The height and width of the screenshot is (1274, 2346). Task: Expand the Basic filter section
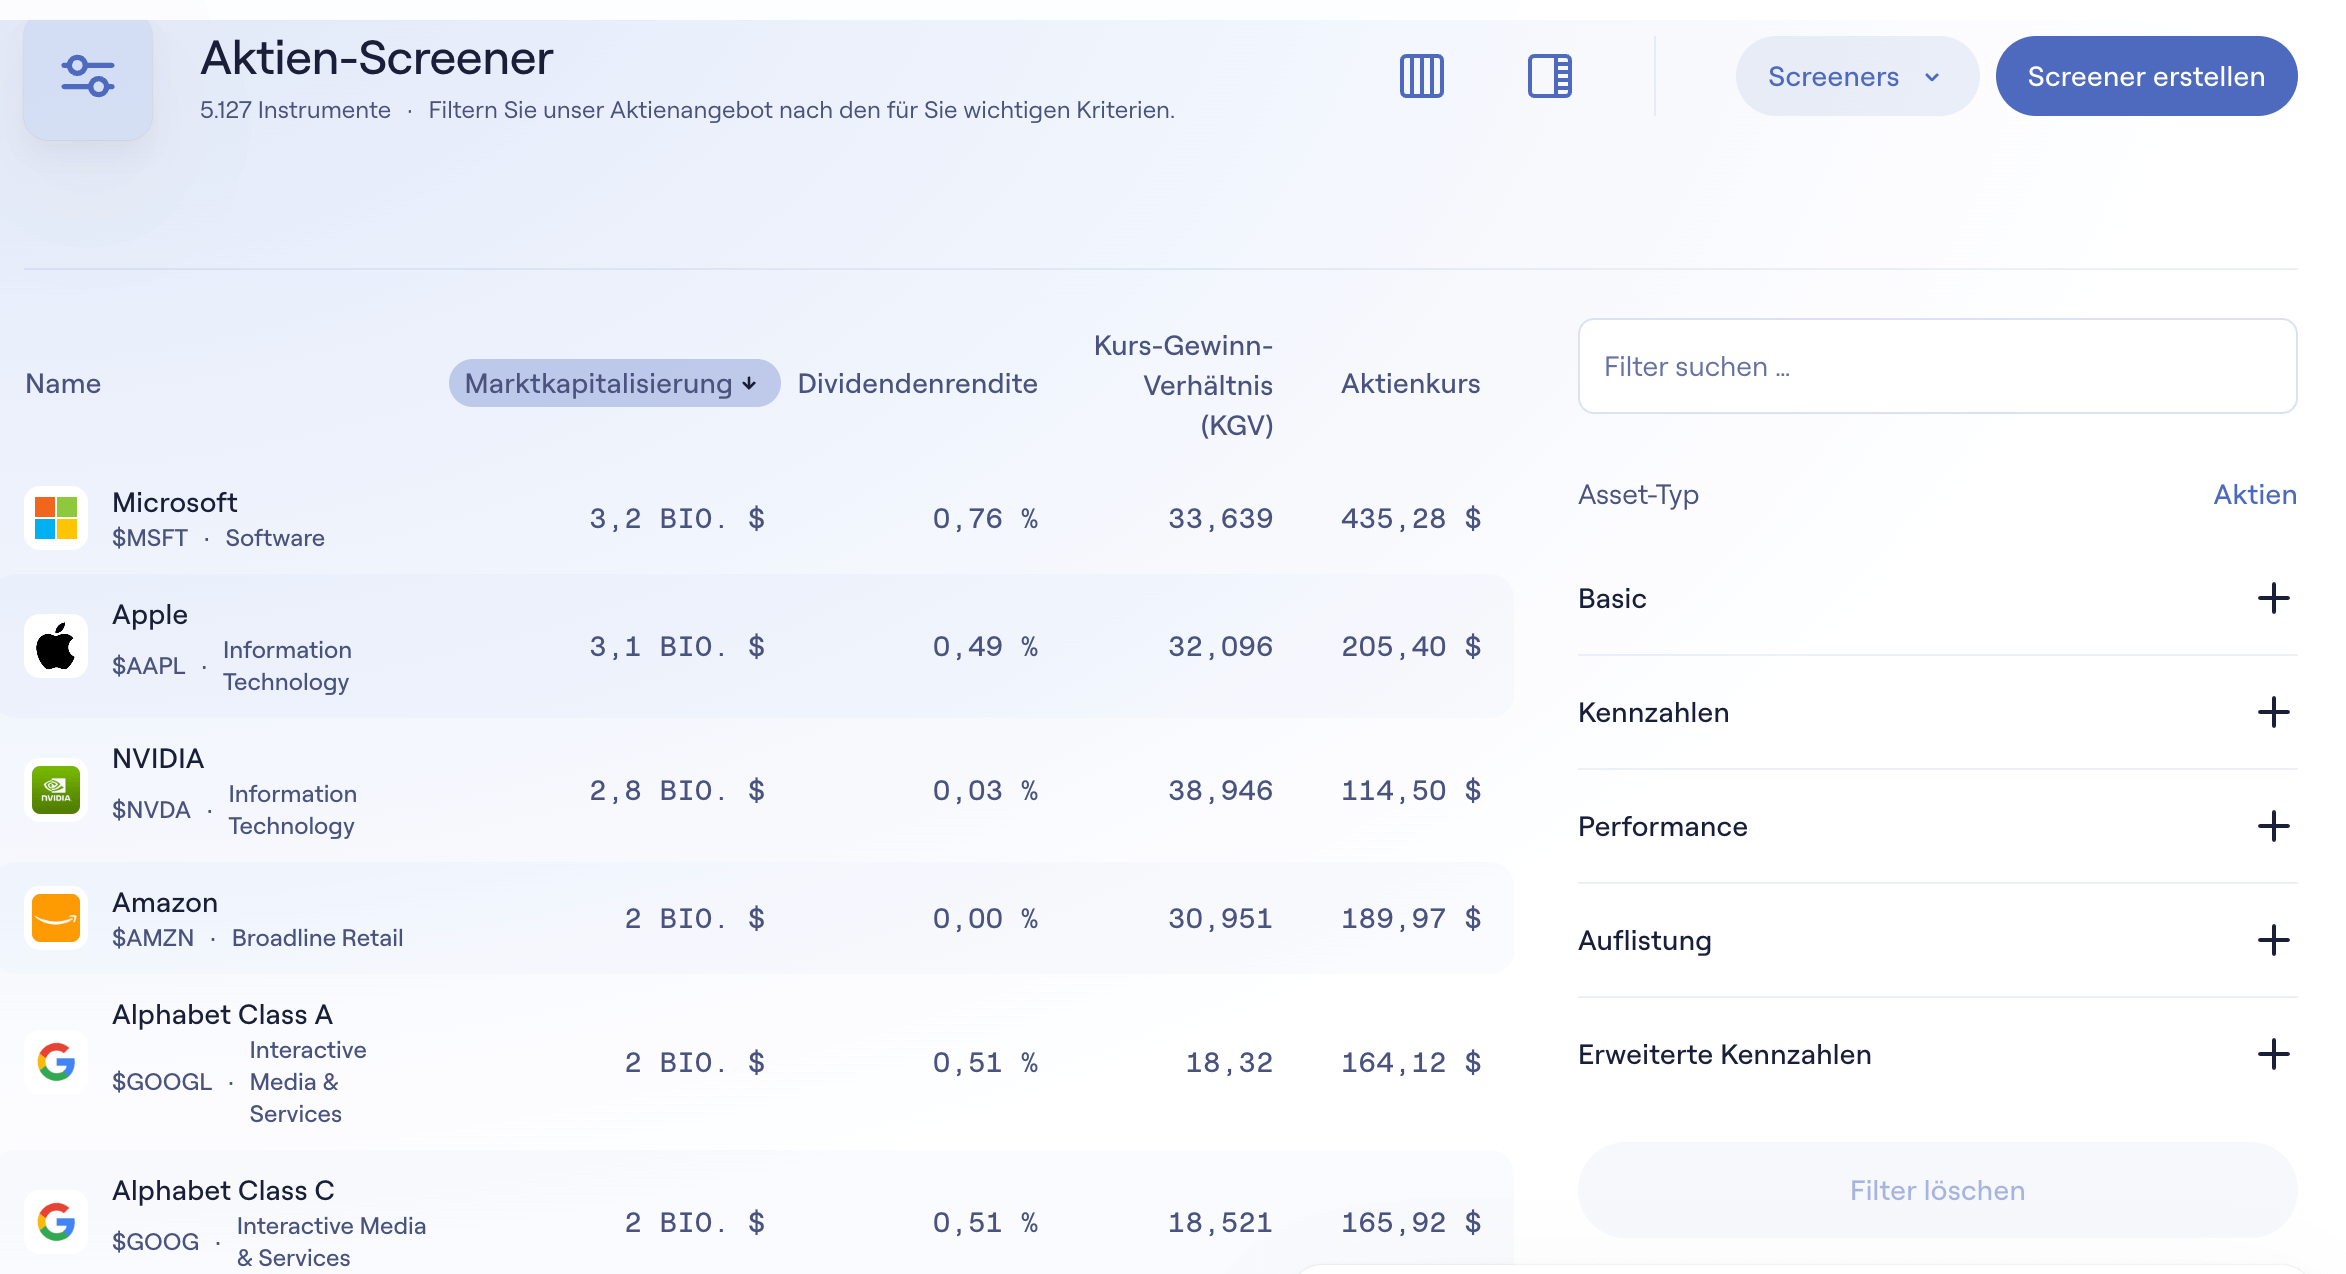coord(1937,598)
